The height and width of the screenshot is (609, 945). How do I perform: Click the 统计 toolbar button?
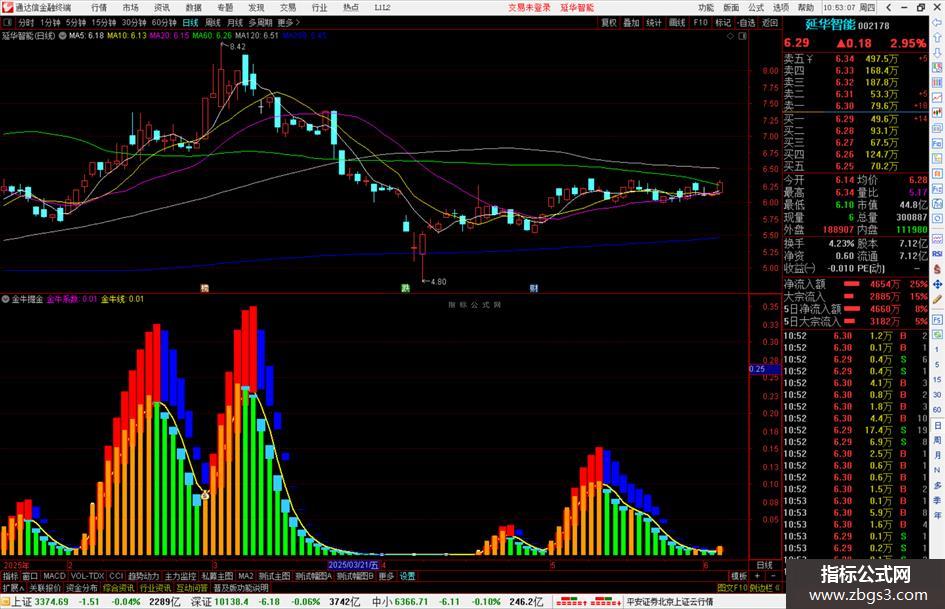(x=654, y=23)
